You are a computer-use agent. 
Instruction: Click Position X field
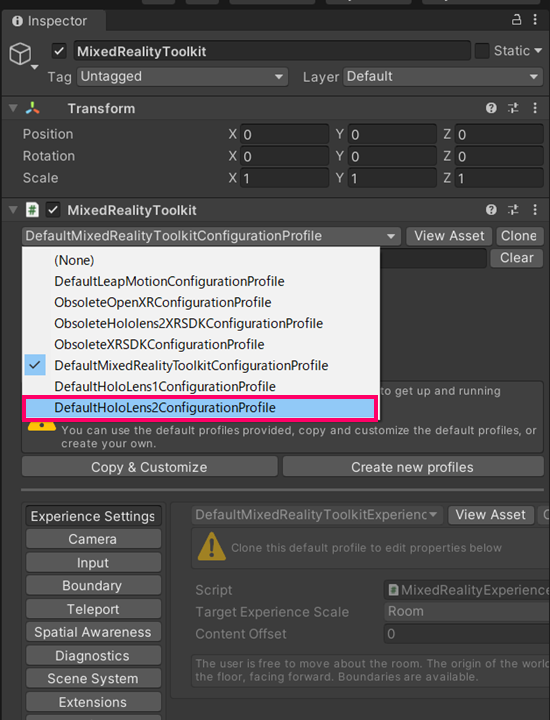pyautogui.click(x=285, y=134)
